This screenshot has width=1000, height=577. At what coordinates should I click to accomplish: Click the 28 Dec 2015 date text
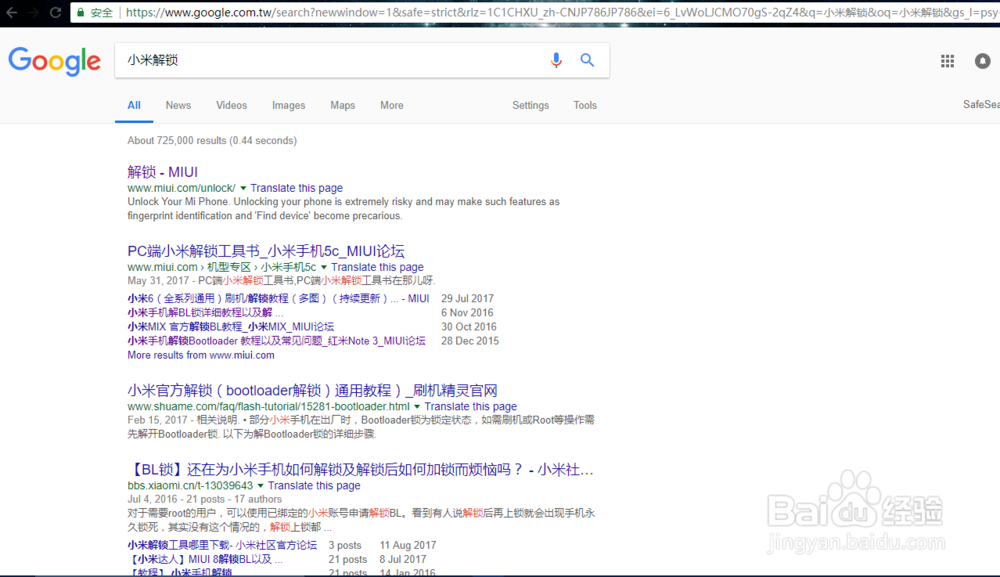click(470, 340)
